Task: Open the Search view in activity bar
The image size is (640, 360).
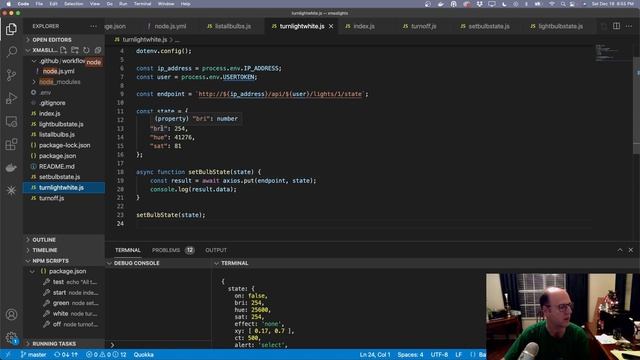Action: click(x=11, y=52)
